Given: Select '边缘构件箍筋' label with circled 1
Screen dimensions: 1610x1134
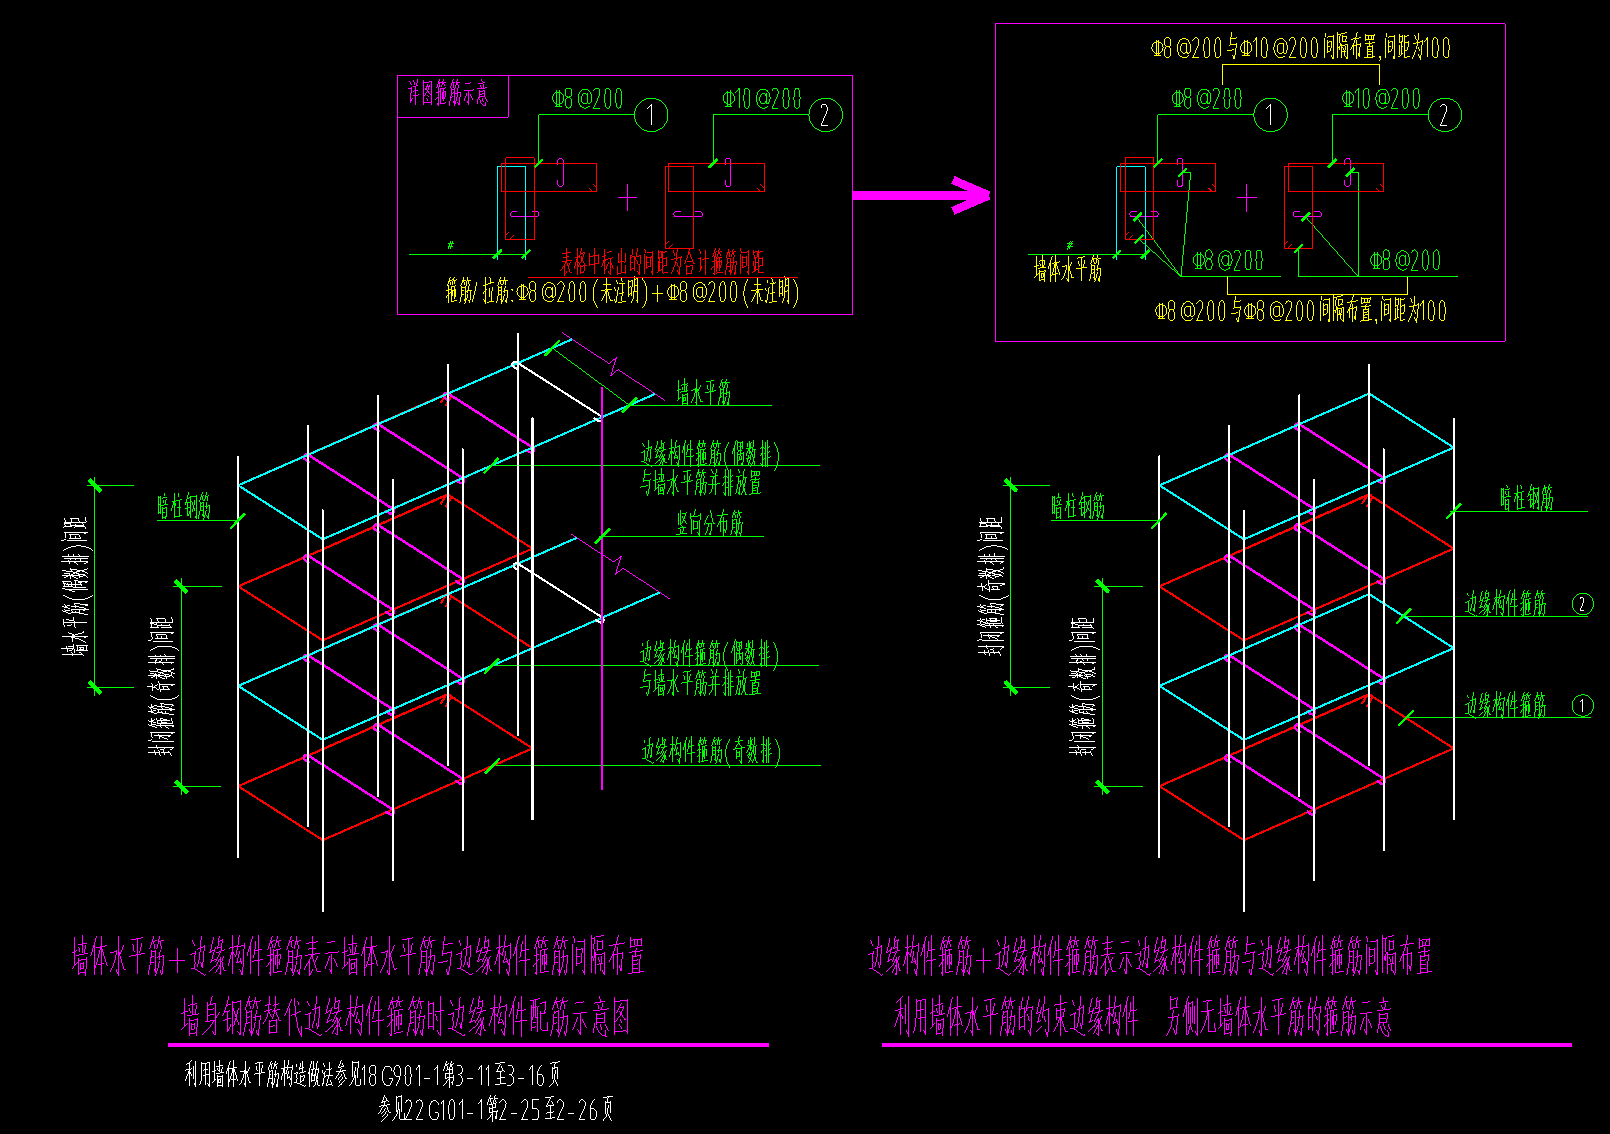Looking at the screenshot, I should click(1506, 706).
